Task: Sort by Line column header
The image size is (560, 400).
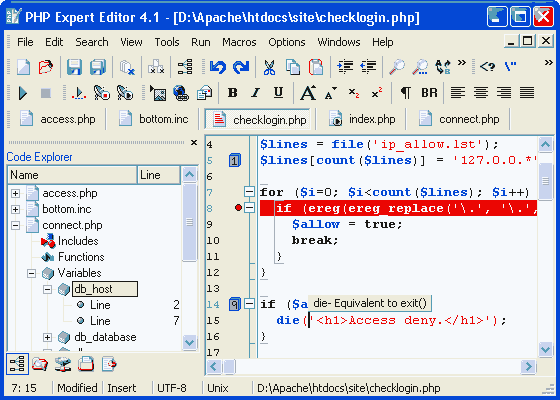Action: [x=159, y=175]
